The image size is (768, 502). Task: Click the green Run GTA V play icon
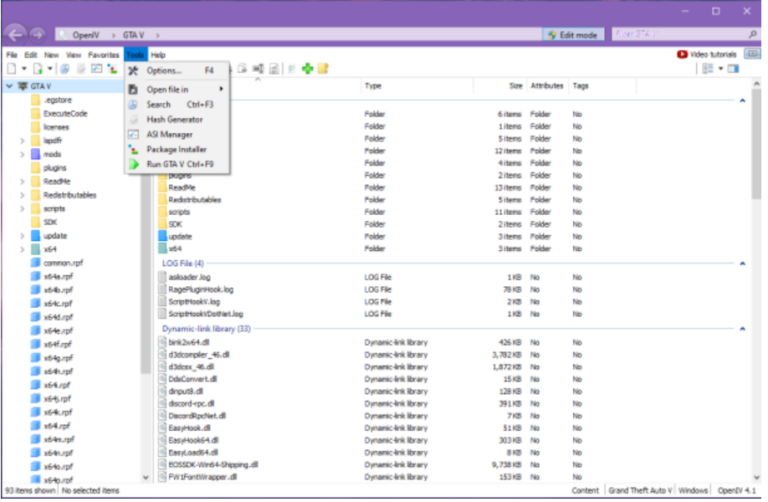(x=134, y=165)
